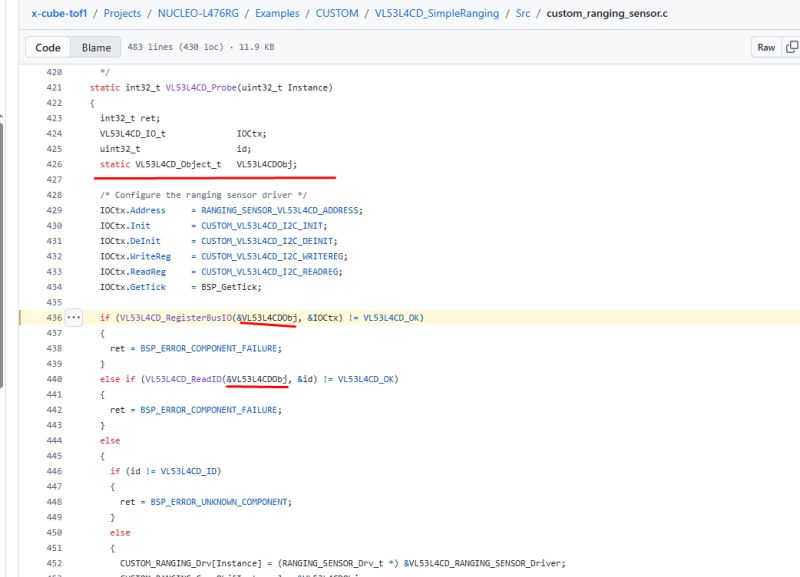Select line number 440
The width and height of the screenshot is (800, 577).
pos(53,380)
